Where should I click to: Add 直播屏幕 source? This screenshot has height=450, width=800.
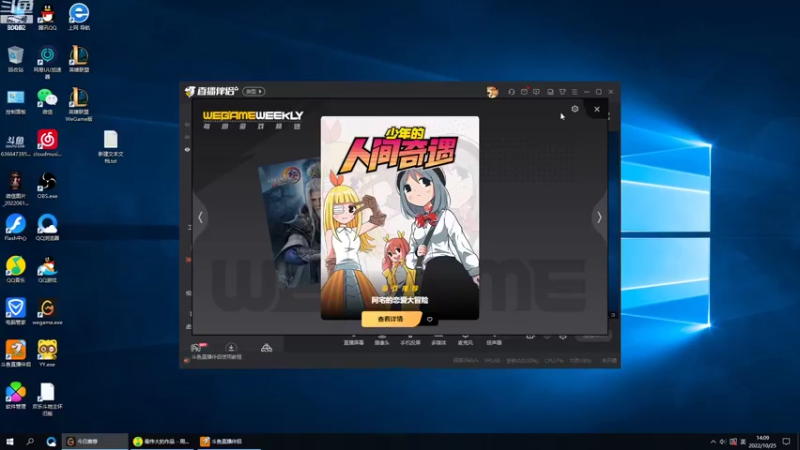pyautogui.click(x=354, y=340)
